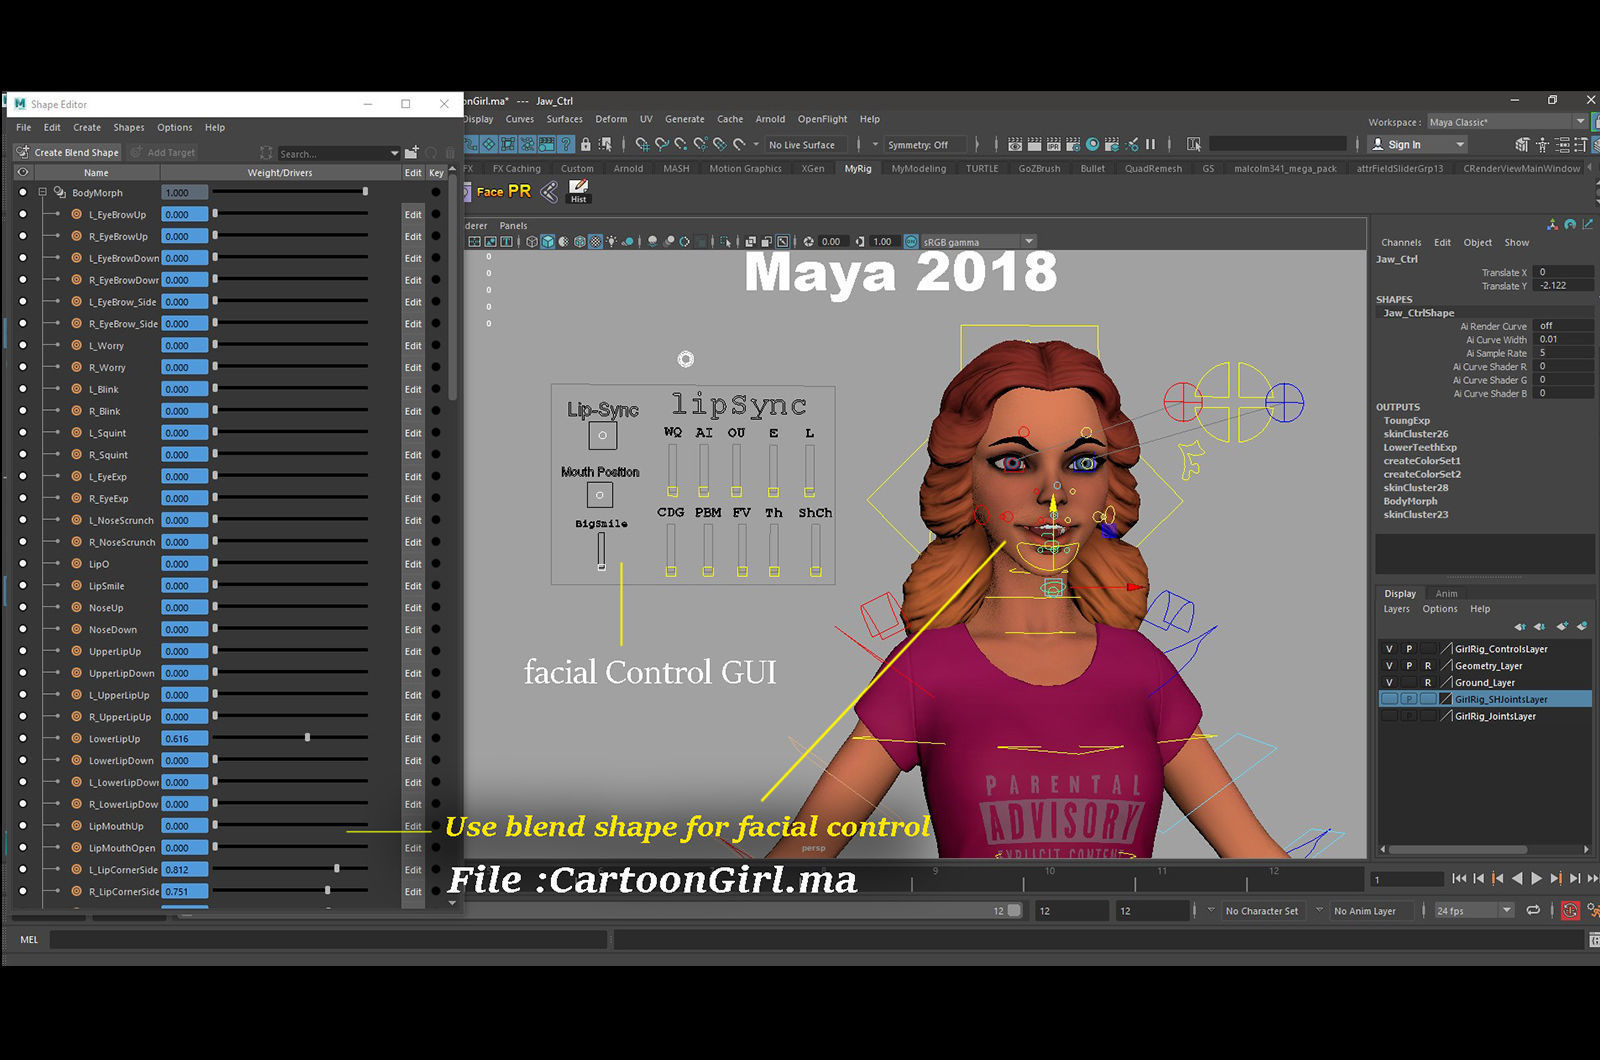The height and width of the screenshot is (1060, 1600).
Task: Open the animation preferences running-man icon
Action: click(1594, 910)
